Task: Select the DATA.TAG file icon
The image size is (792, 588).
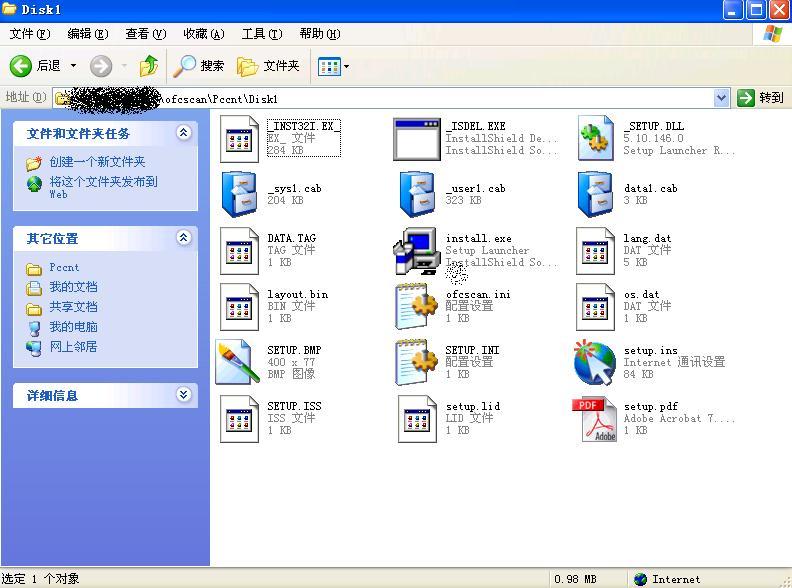Action: pos(239,251)
